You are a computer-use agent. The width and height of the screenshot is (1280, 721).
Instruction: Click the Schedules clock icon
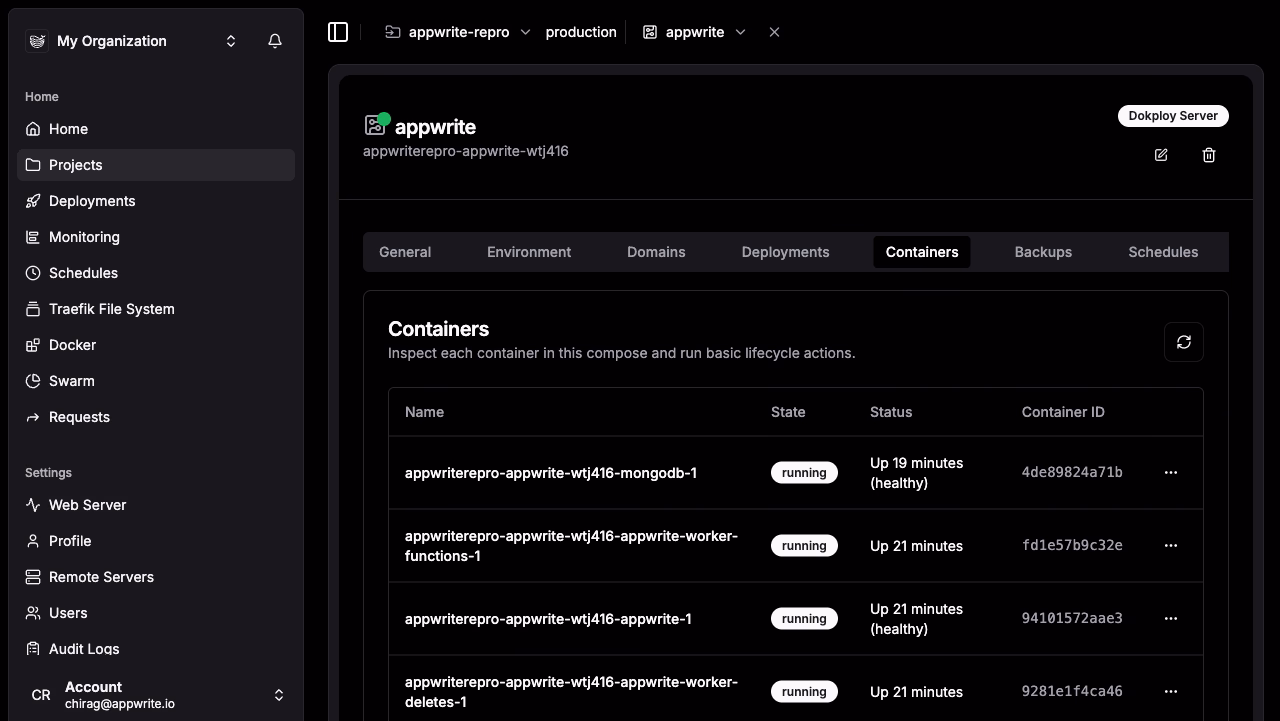point(33,273)
